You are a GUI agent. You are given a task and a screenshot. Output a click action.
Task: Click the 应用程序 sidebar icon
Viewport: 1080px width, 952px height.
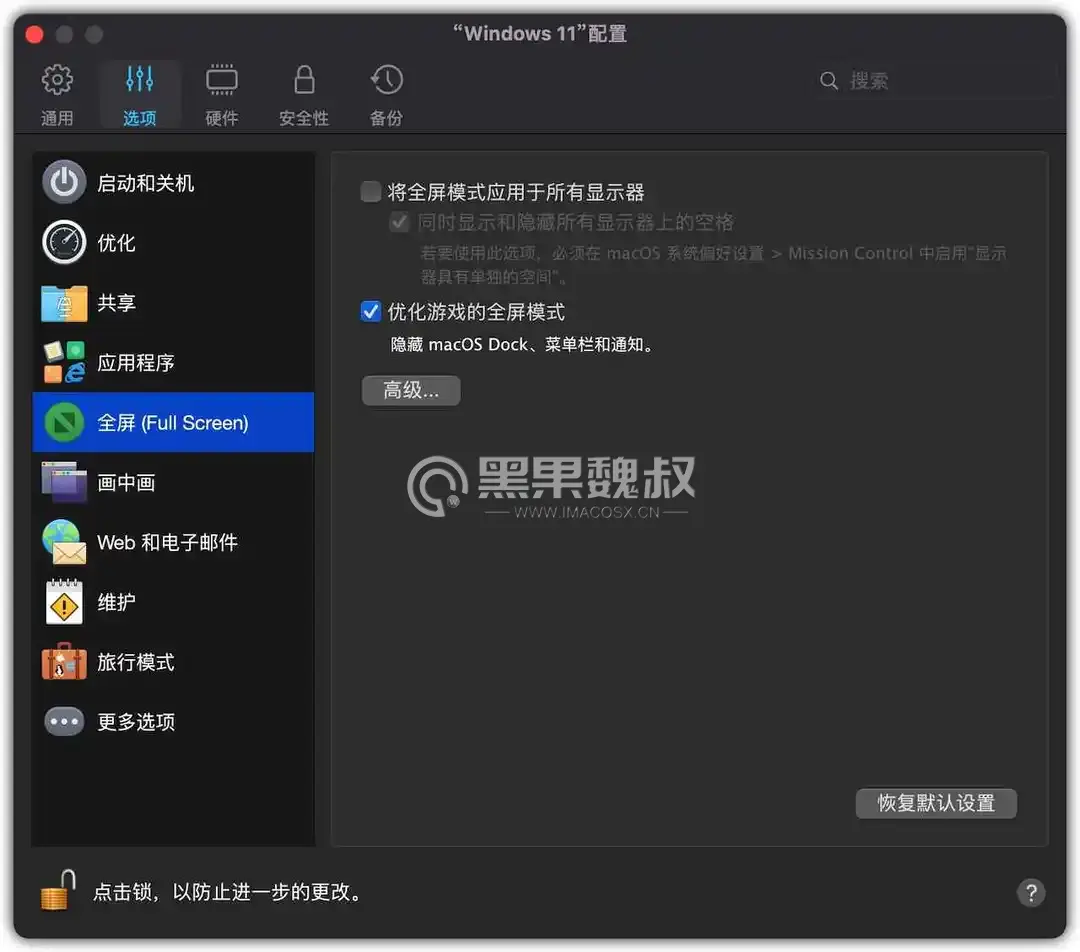point(63,362)
